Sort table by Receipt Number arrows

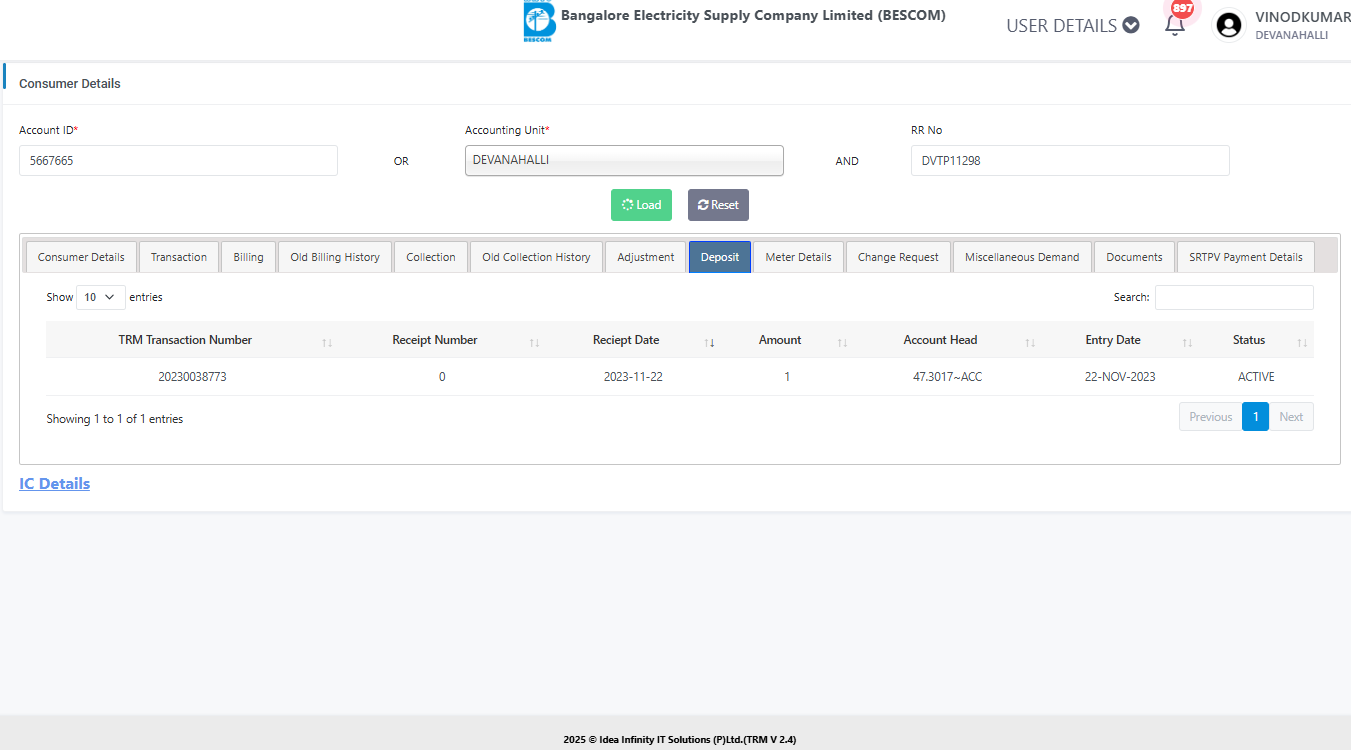534,342
